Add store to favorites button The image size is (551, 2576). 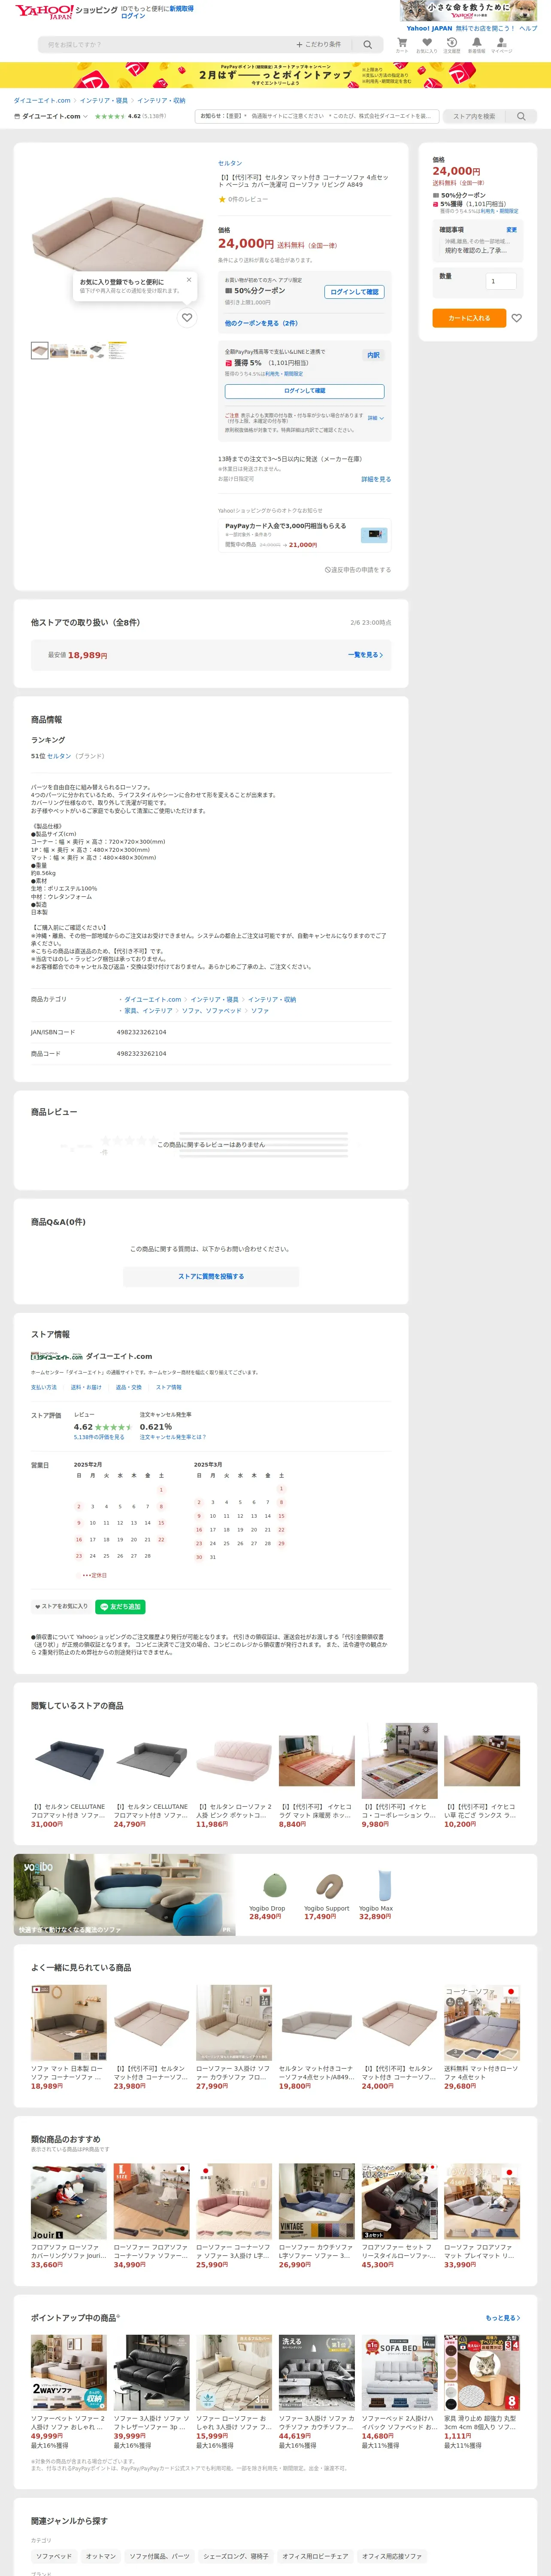point(62,1606)
